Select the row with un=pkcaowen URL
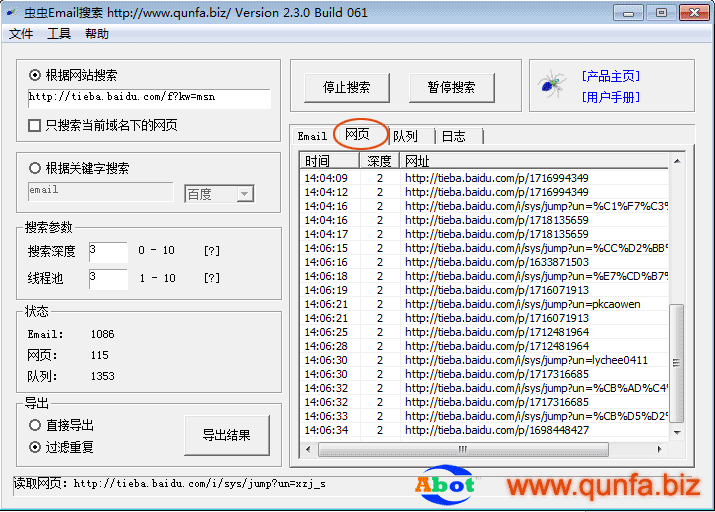 coord(484,304)
